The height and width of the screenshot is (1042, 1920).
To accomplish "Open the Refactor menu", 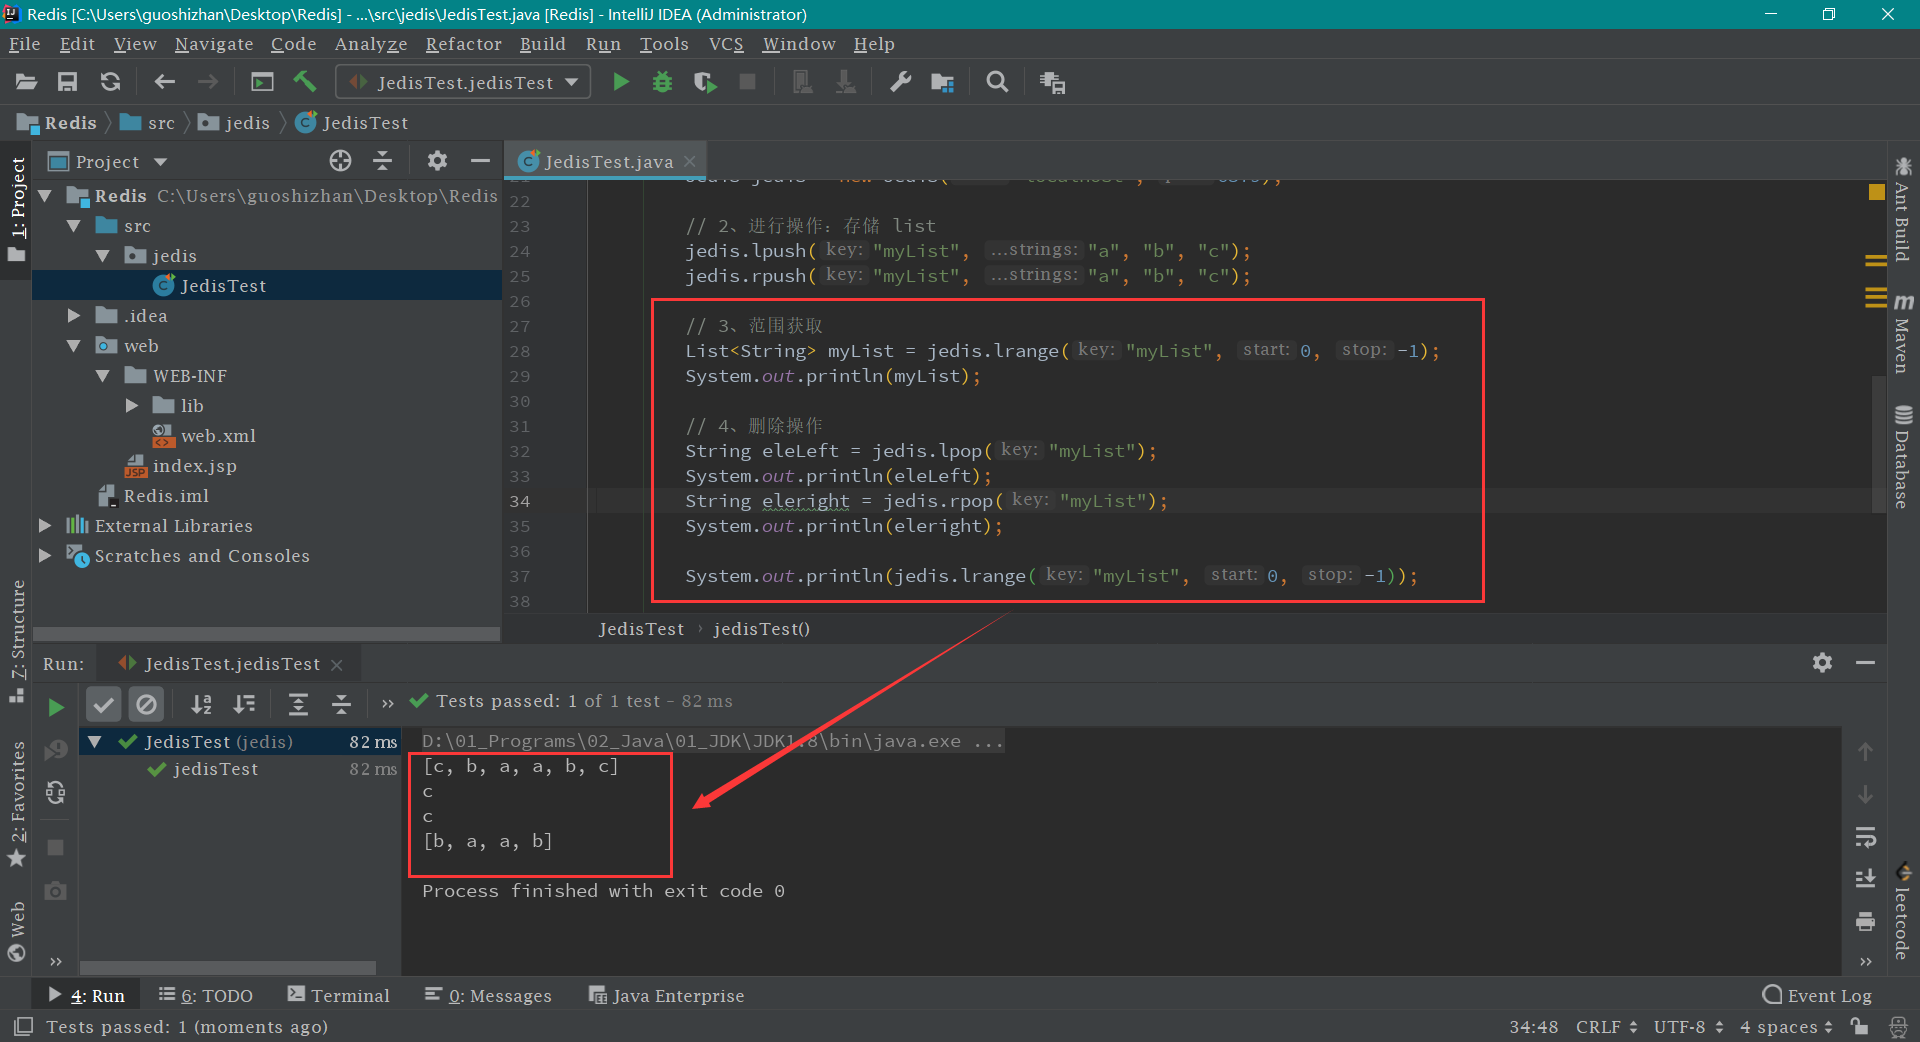I will pos(463,44).
